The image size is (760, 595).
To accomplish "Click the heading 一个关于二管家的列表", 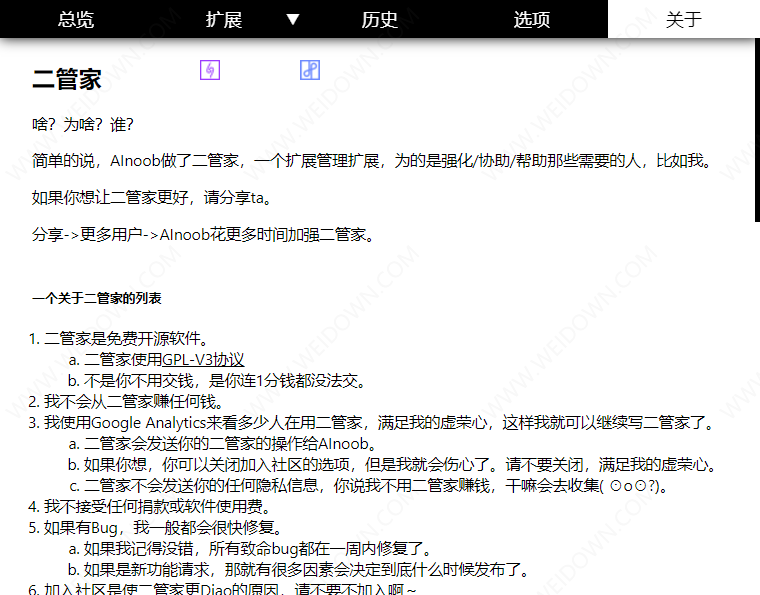I will 96,298.
